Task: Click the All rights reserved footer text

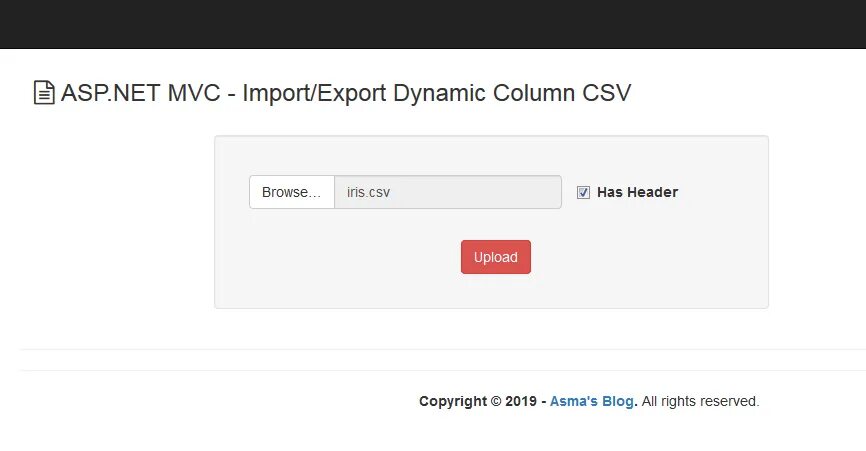Action: [700, 401]
